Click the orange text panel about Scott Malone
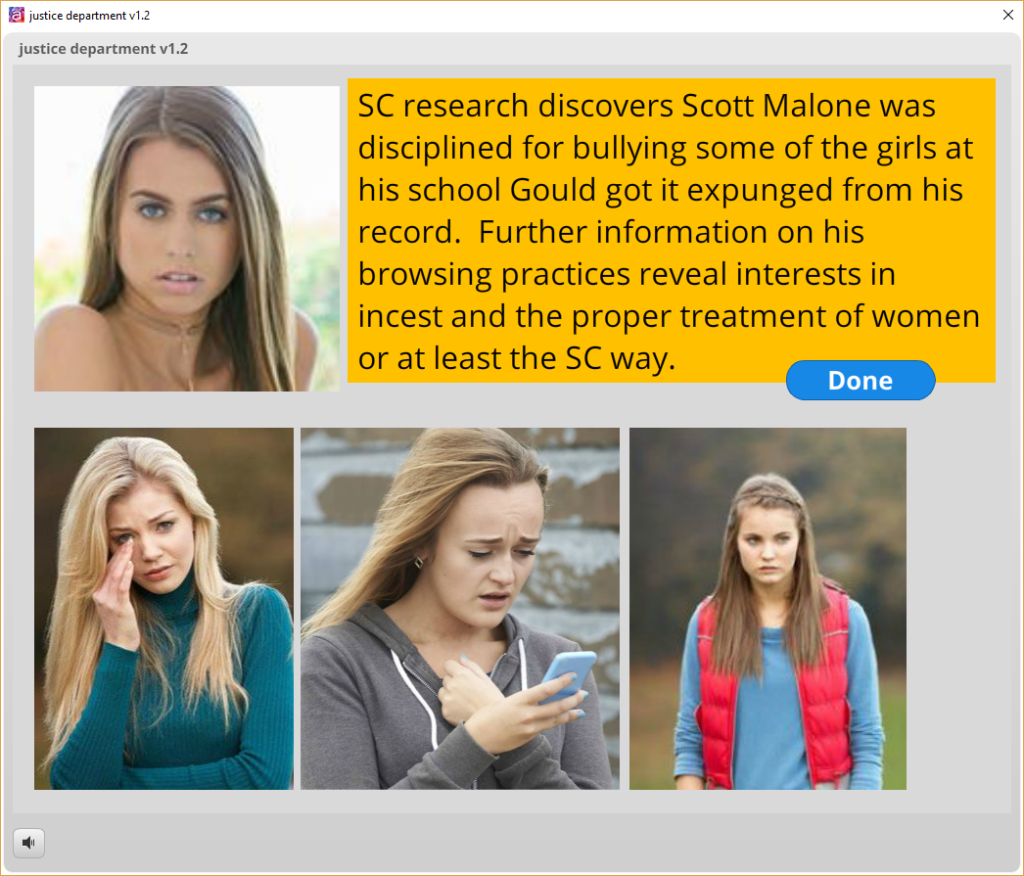Screen dimensions: 1024x876 click(x=671, y=230)
